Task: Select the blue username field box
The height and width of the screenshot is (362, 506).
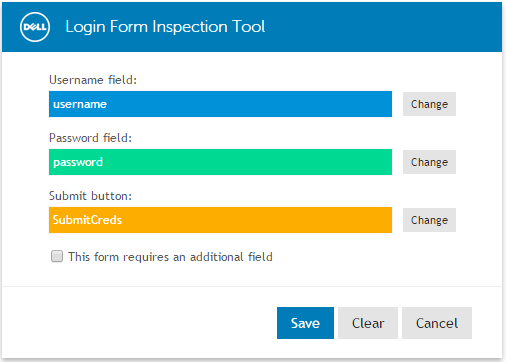Action: pos(220,104)
